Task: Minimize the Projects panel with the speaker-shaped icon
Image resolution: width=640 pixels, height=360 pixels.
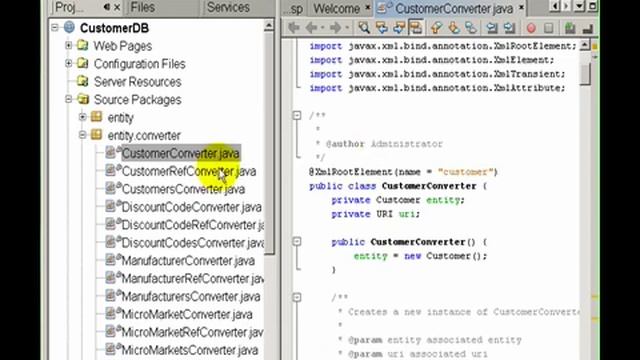Action: point(107,7)
